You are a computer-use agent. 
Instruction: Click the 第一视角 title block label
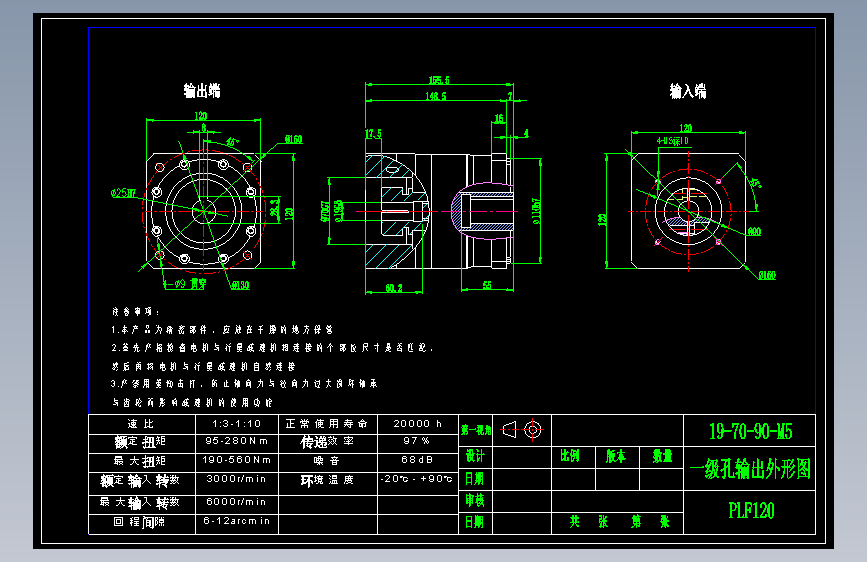tap(476, 430)
